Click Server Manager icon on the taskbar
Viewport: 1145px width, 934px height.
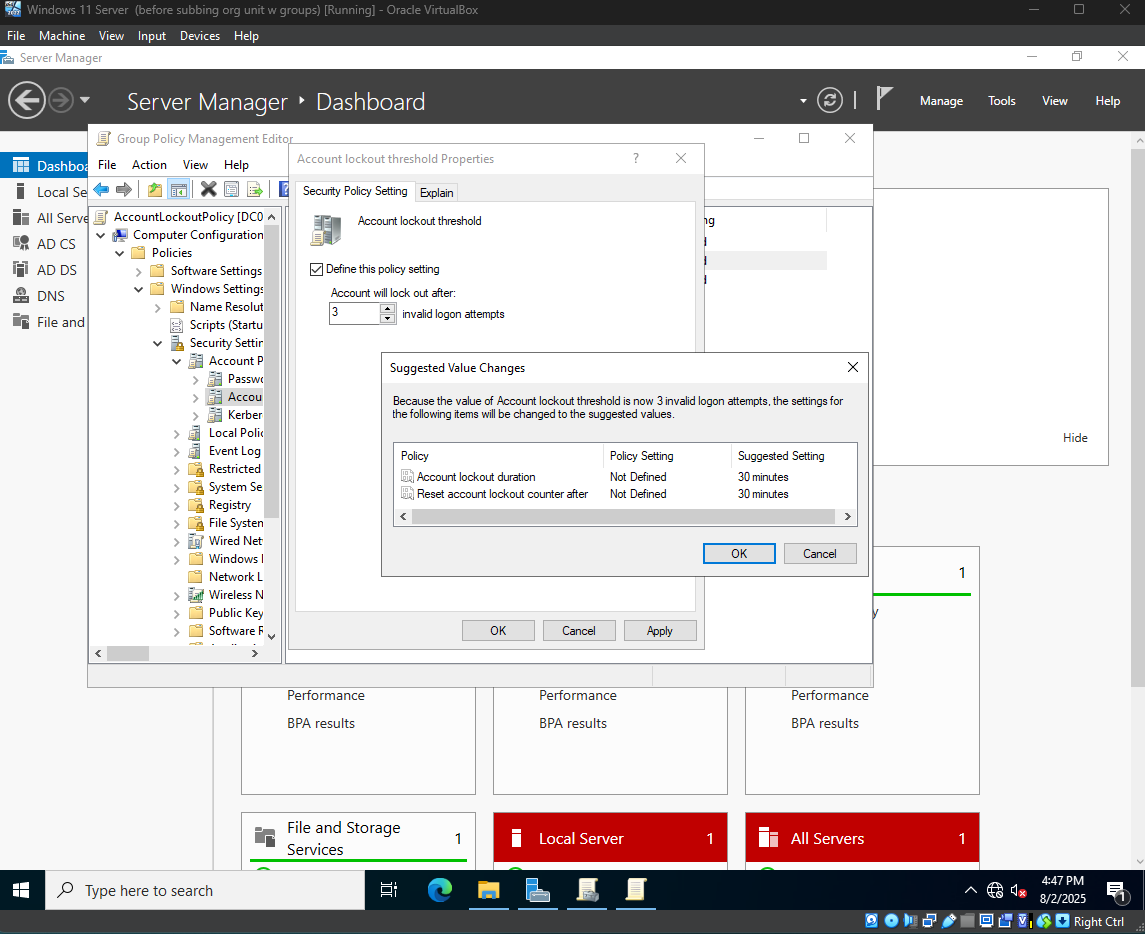(x=537, y=890)
